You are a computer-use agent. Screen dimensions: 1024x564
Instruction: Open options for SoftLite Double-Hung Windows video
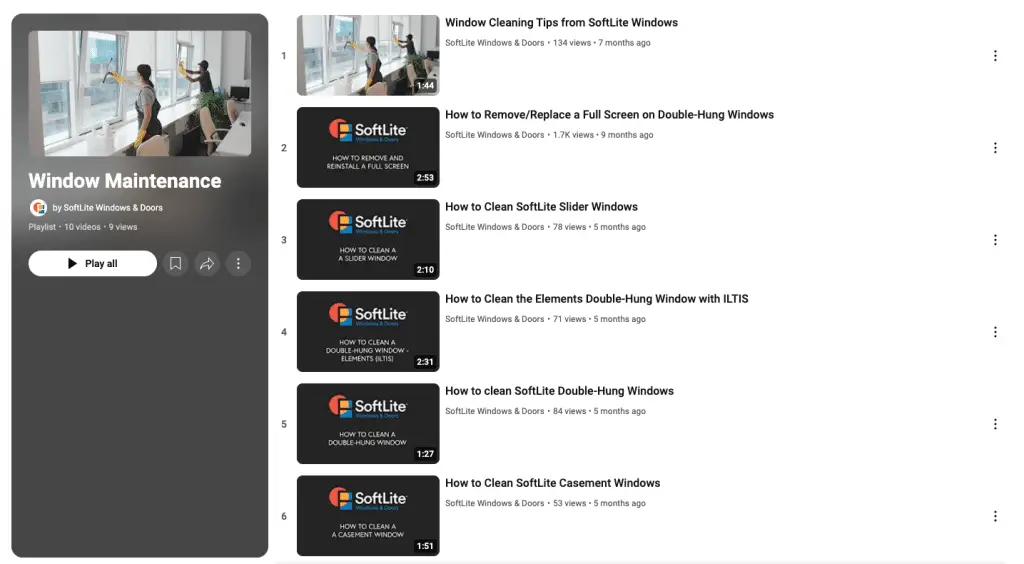coord(995,424)
